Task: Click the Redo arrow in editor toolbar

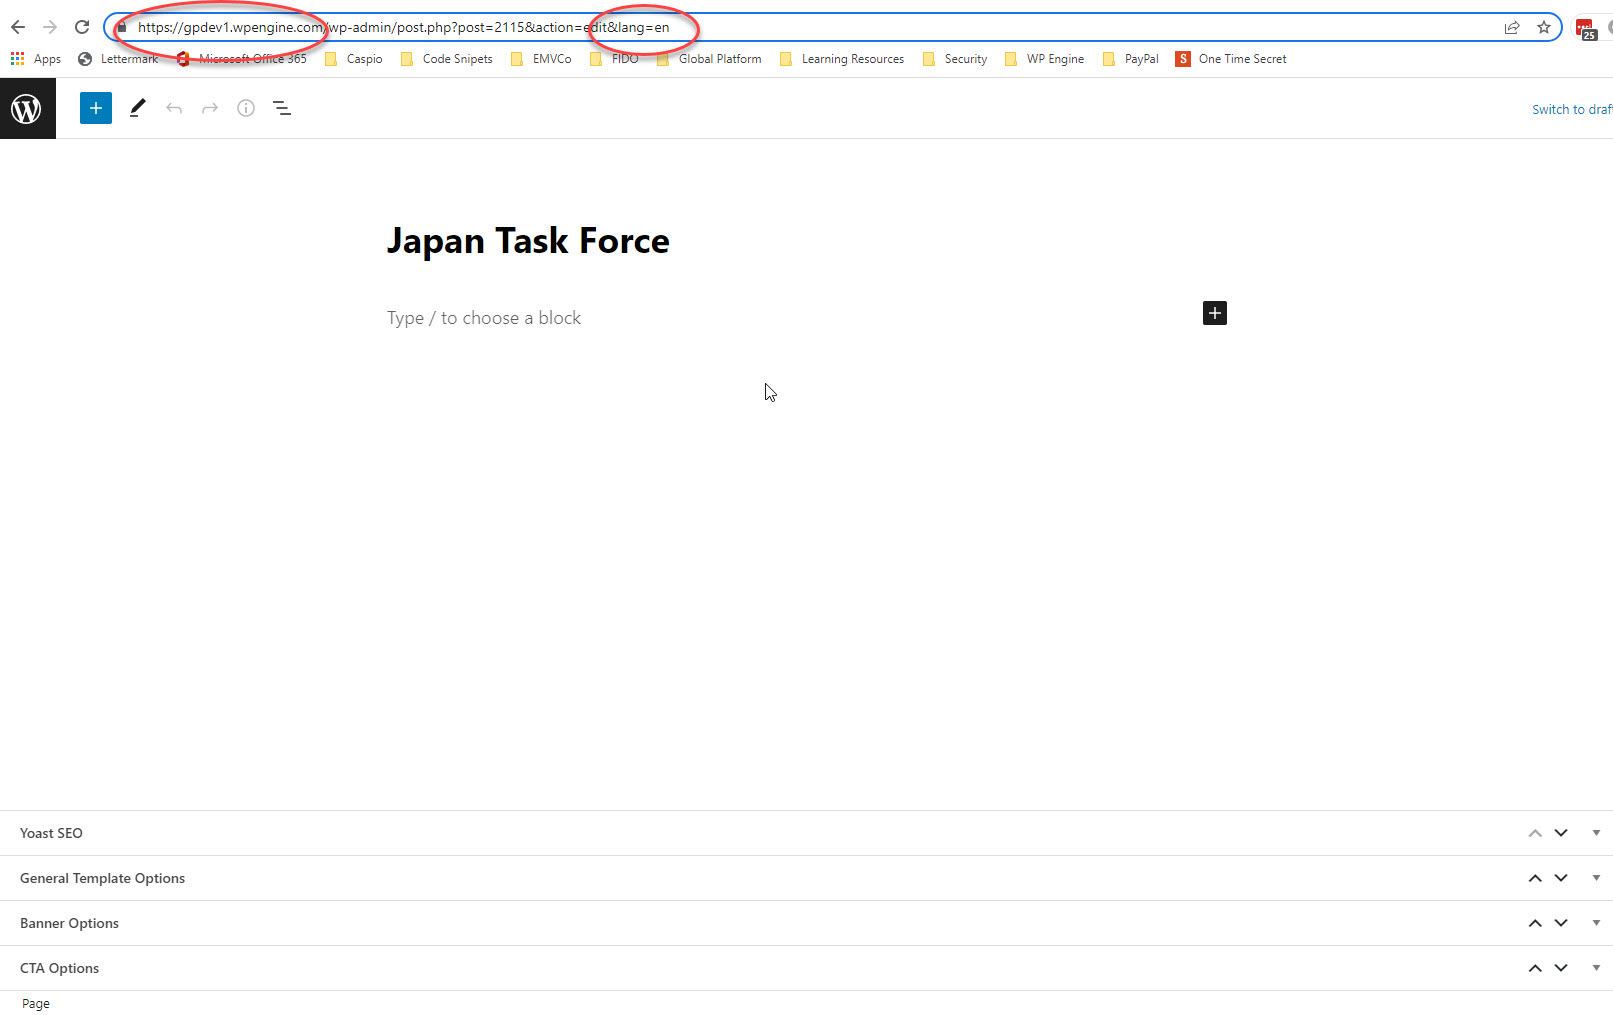Action: [210, 108]
